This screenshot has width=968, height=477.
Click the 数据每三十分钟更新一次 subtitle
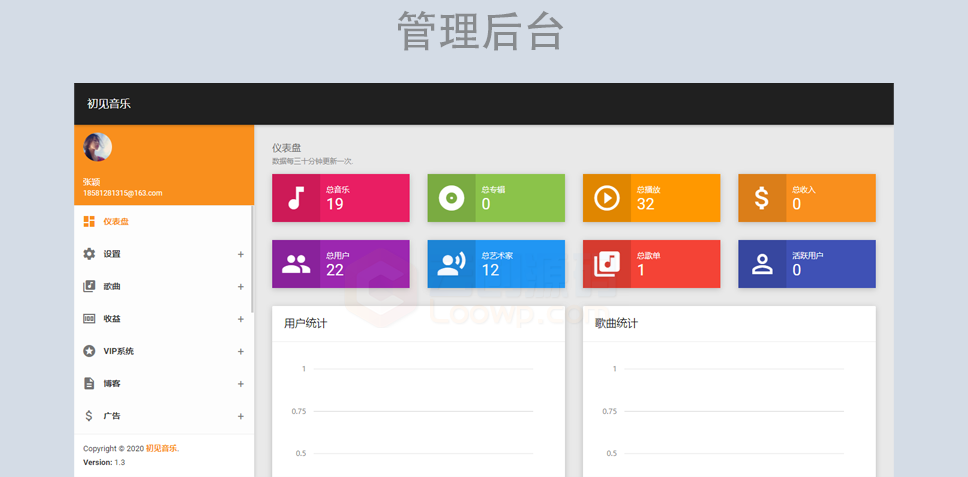click(312, 161)
